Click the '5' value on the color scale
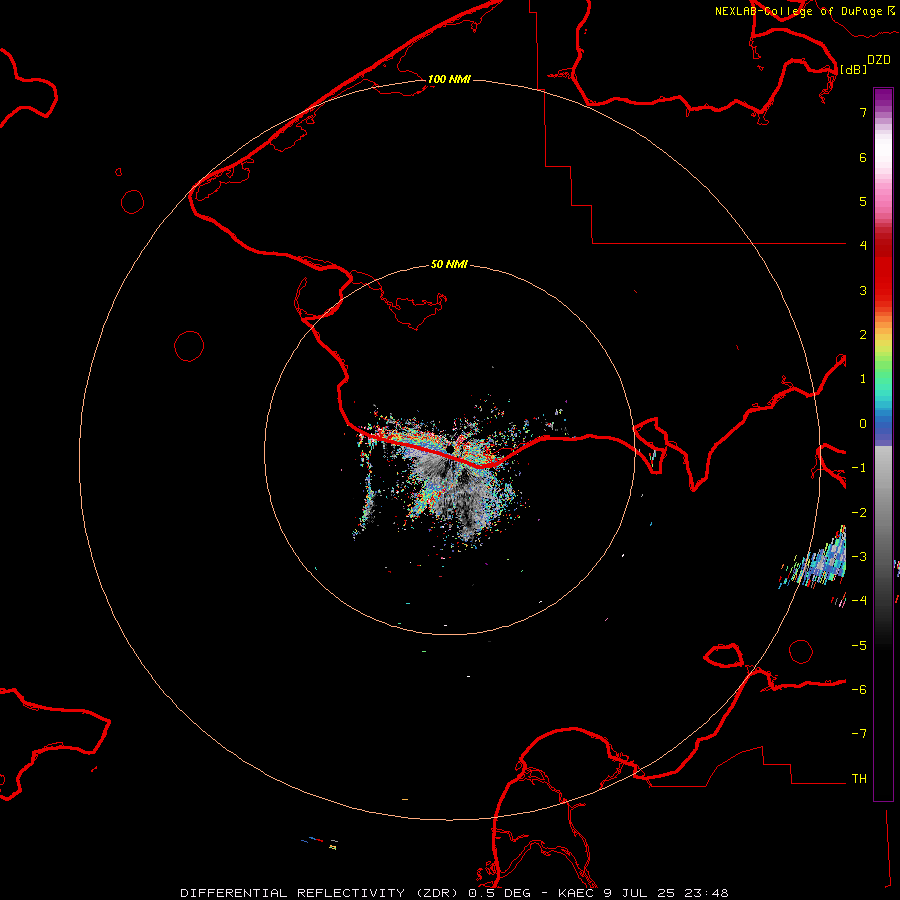 pyautogui.click(x=863, y=201)
